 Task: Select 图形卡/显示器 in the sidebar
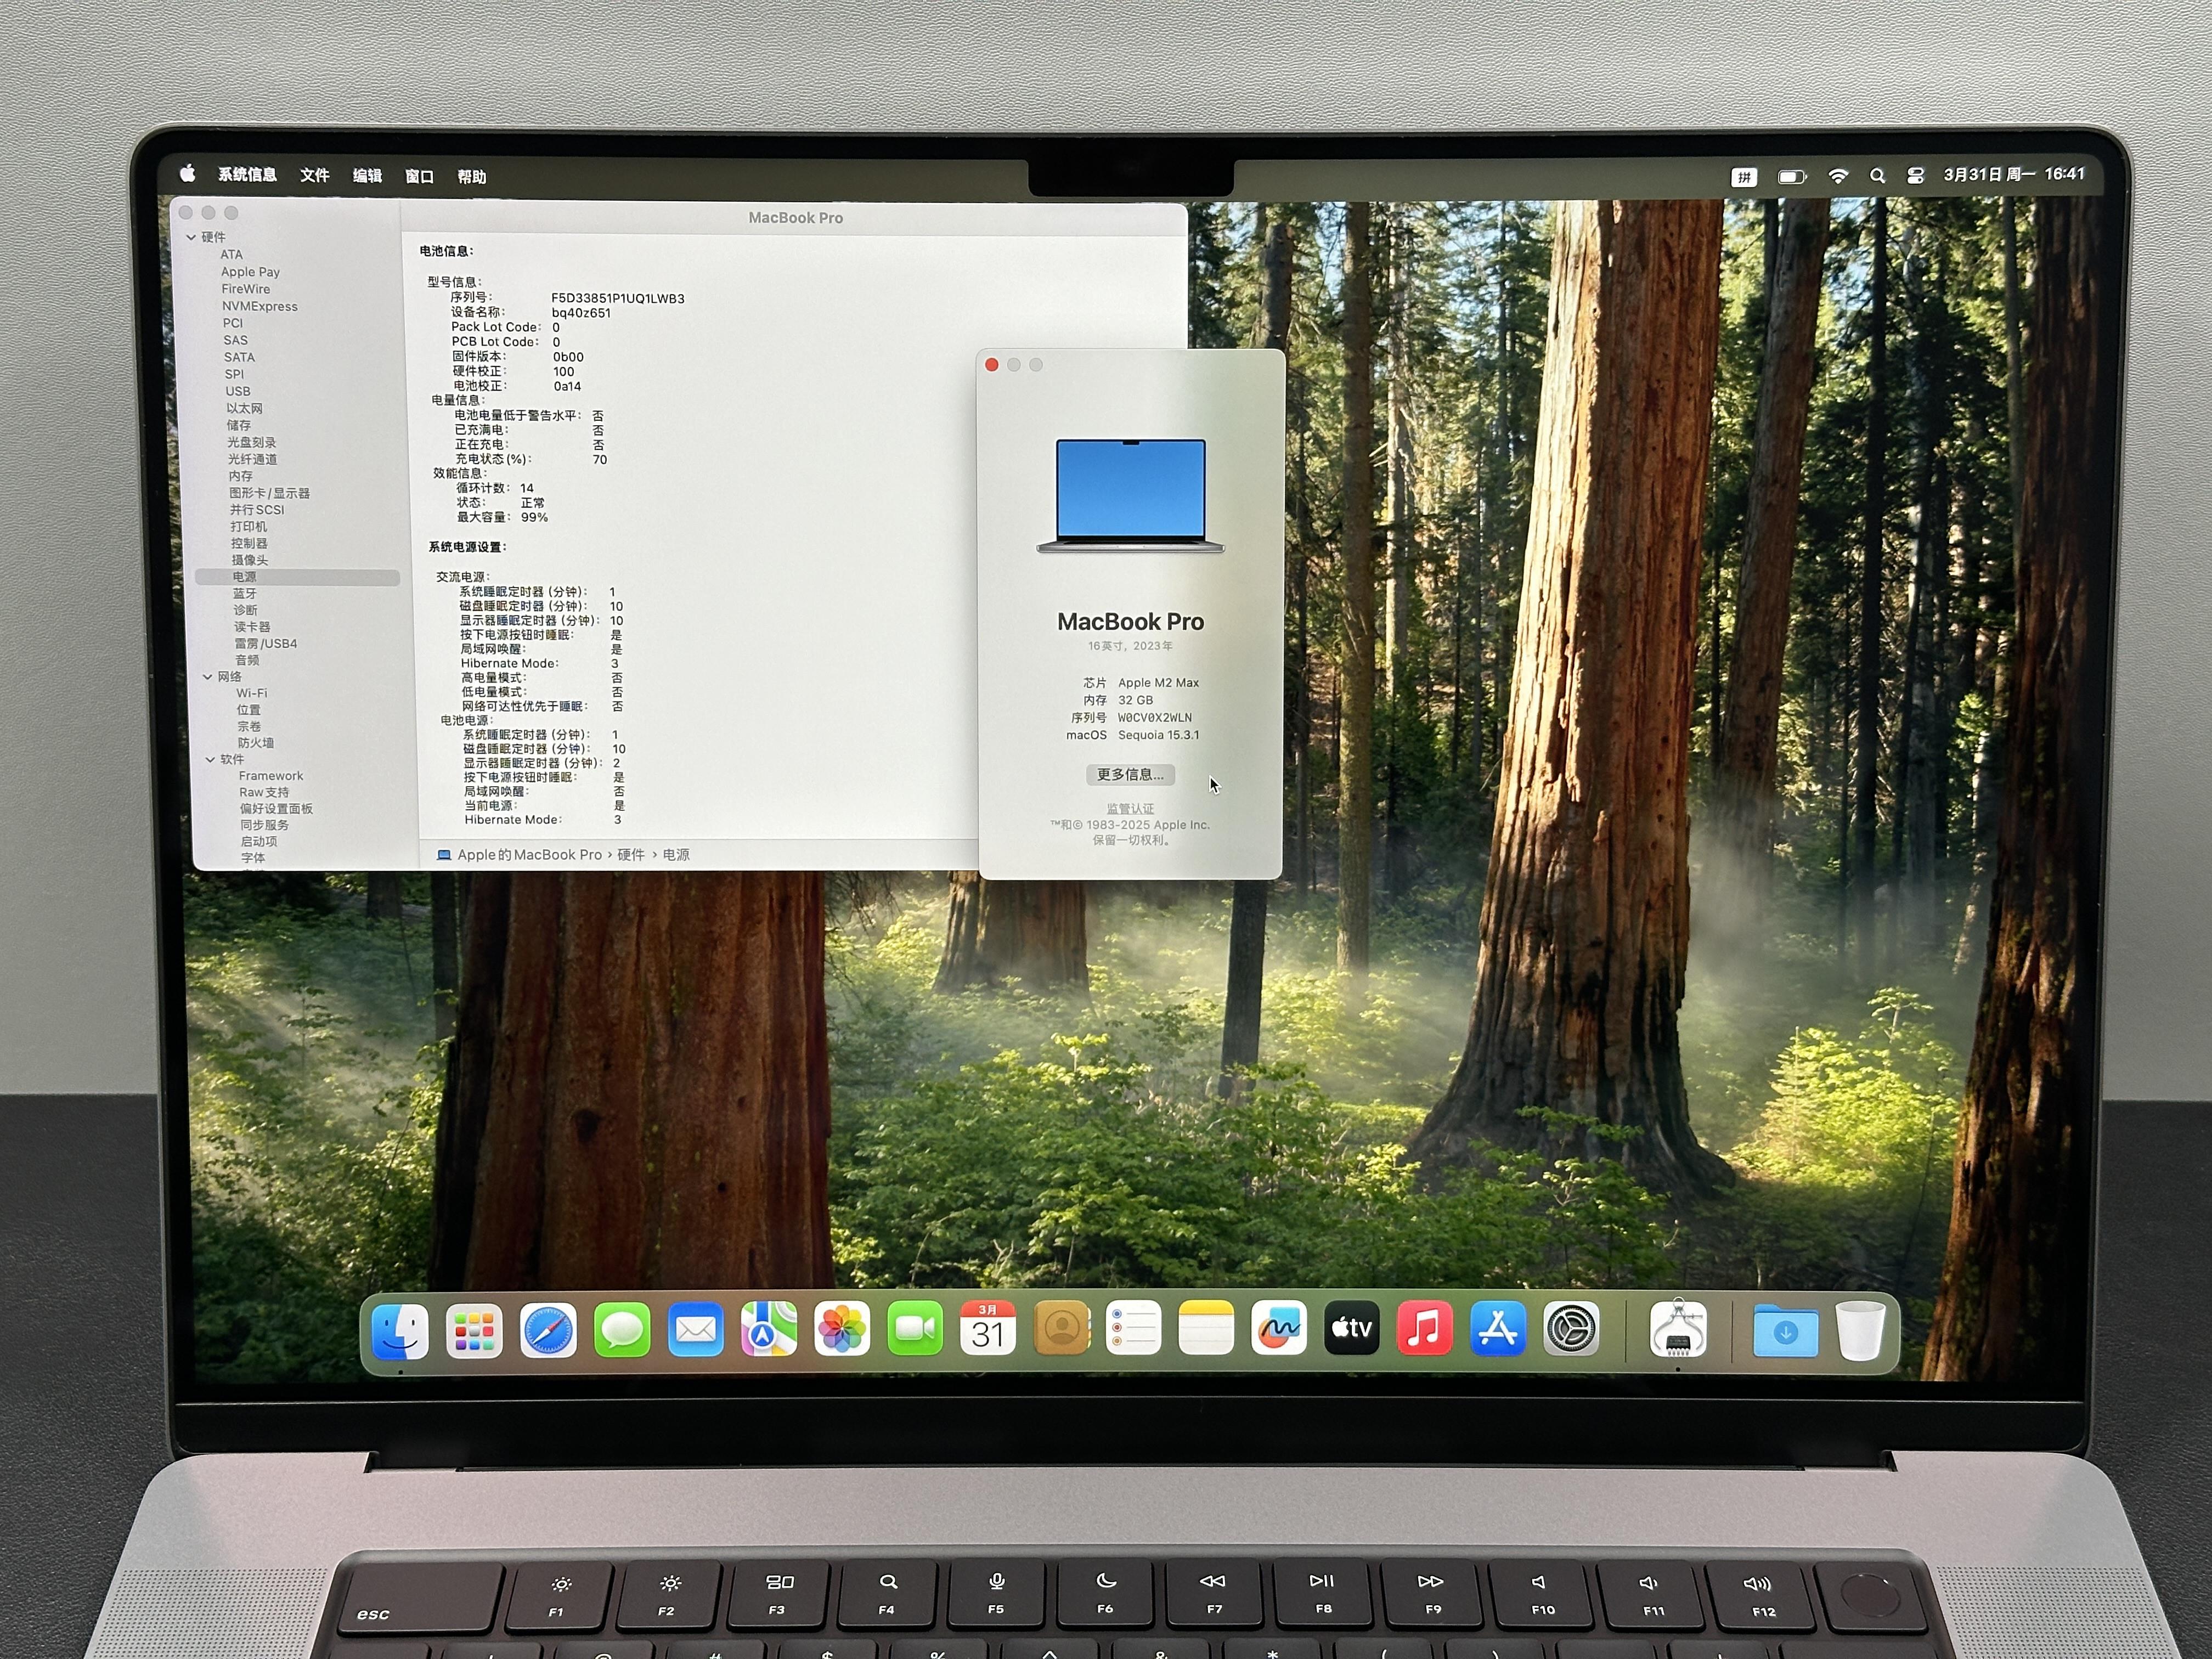[269, 493]
